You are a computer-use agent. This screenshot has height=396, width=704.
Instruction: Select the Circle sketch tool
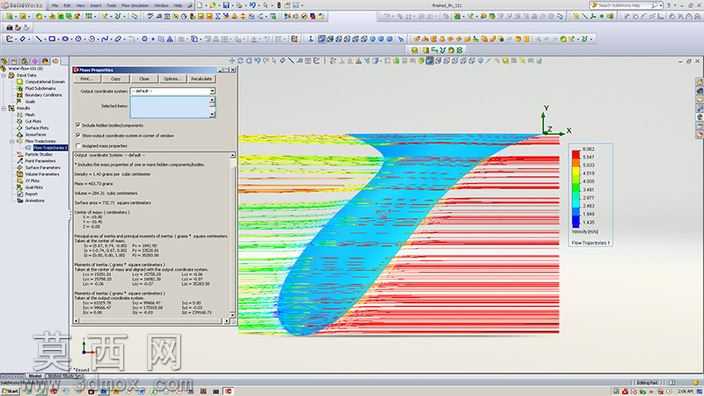coord(65,39)
